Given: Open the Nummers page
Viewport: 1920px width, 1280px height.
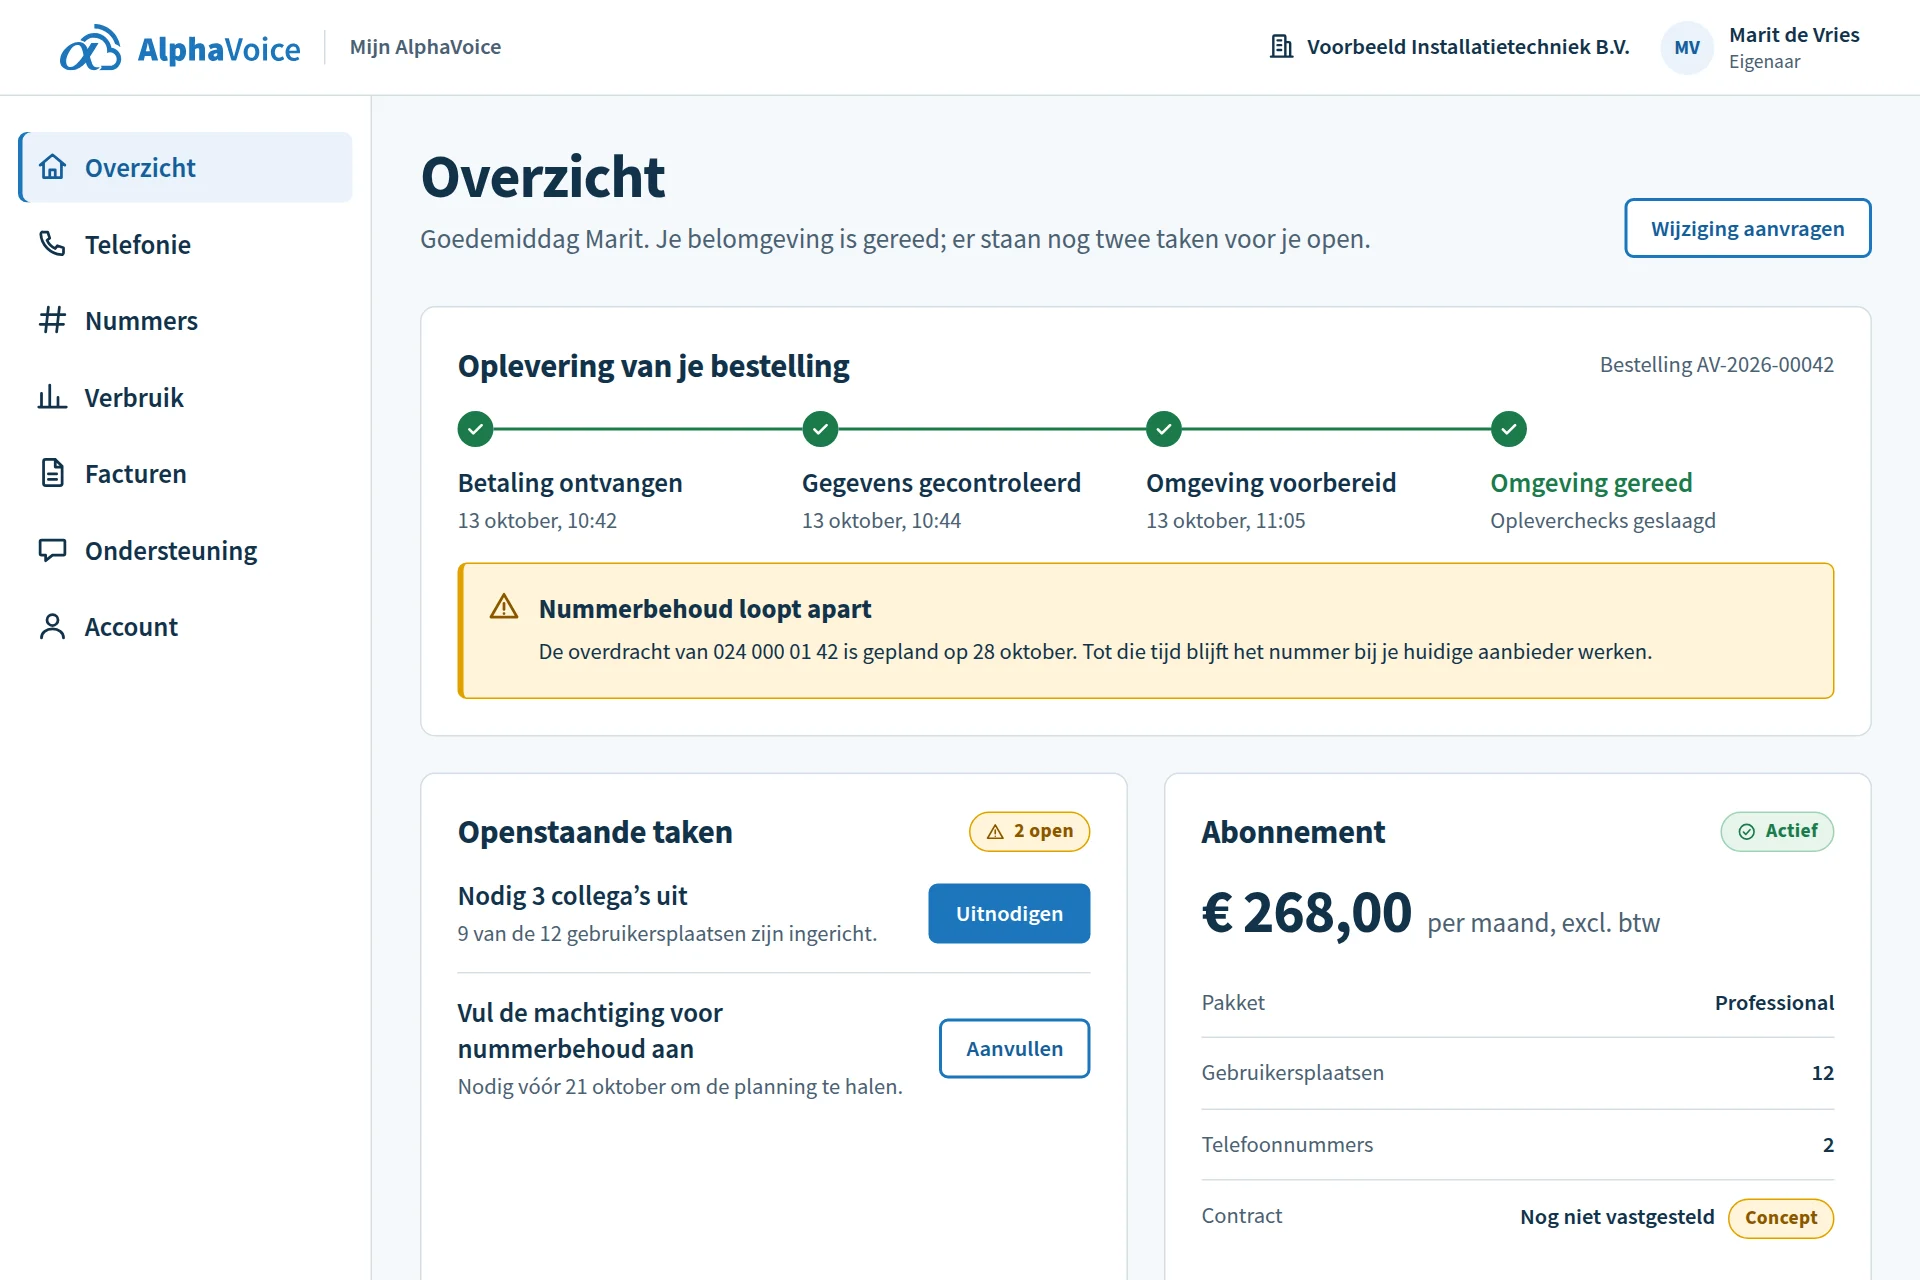Looking at the screenshot, I should 186,320.
